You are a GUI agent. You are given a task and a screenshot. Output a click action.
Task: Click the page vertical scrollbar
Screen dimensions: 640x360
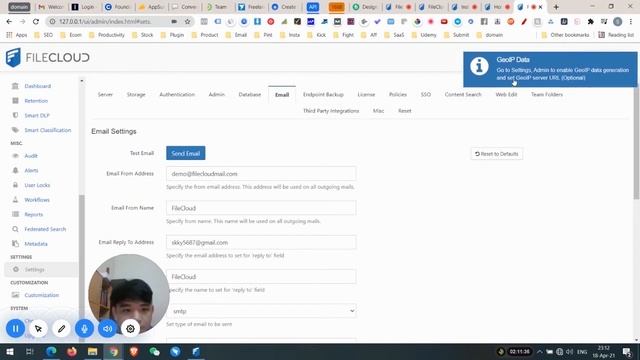(637, 143)
